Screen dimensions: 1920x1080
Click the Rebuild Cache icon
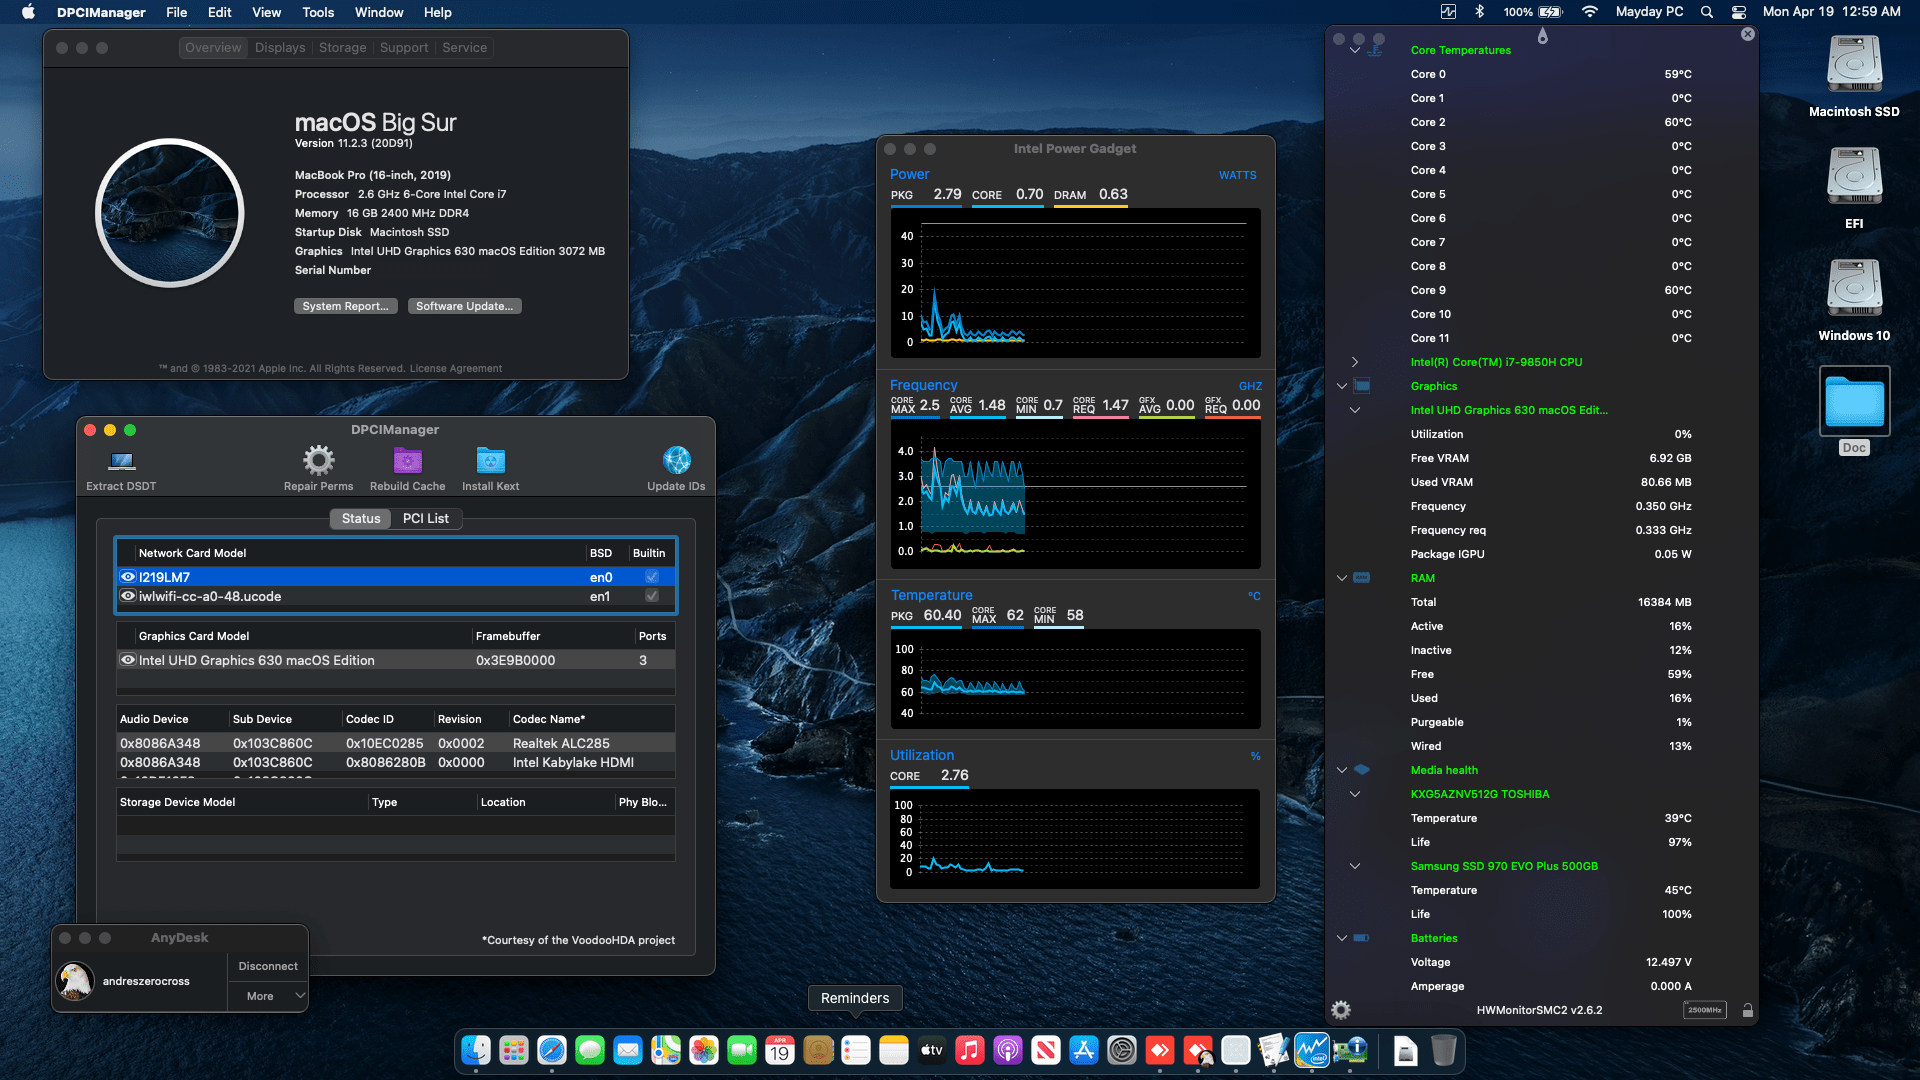407,460
